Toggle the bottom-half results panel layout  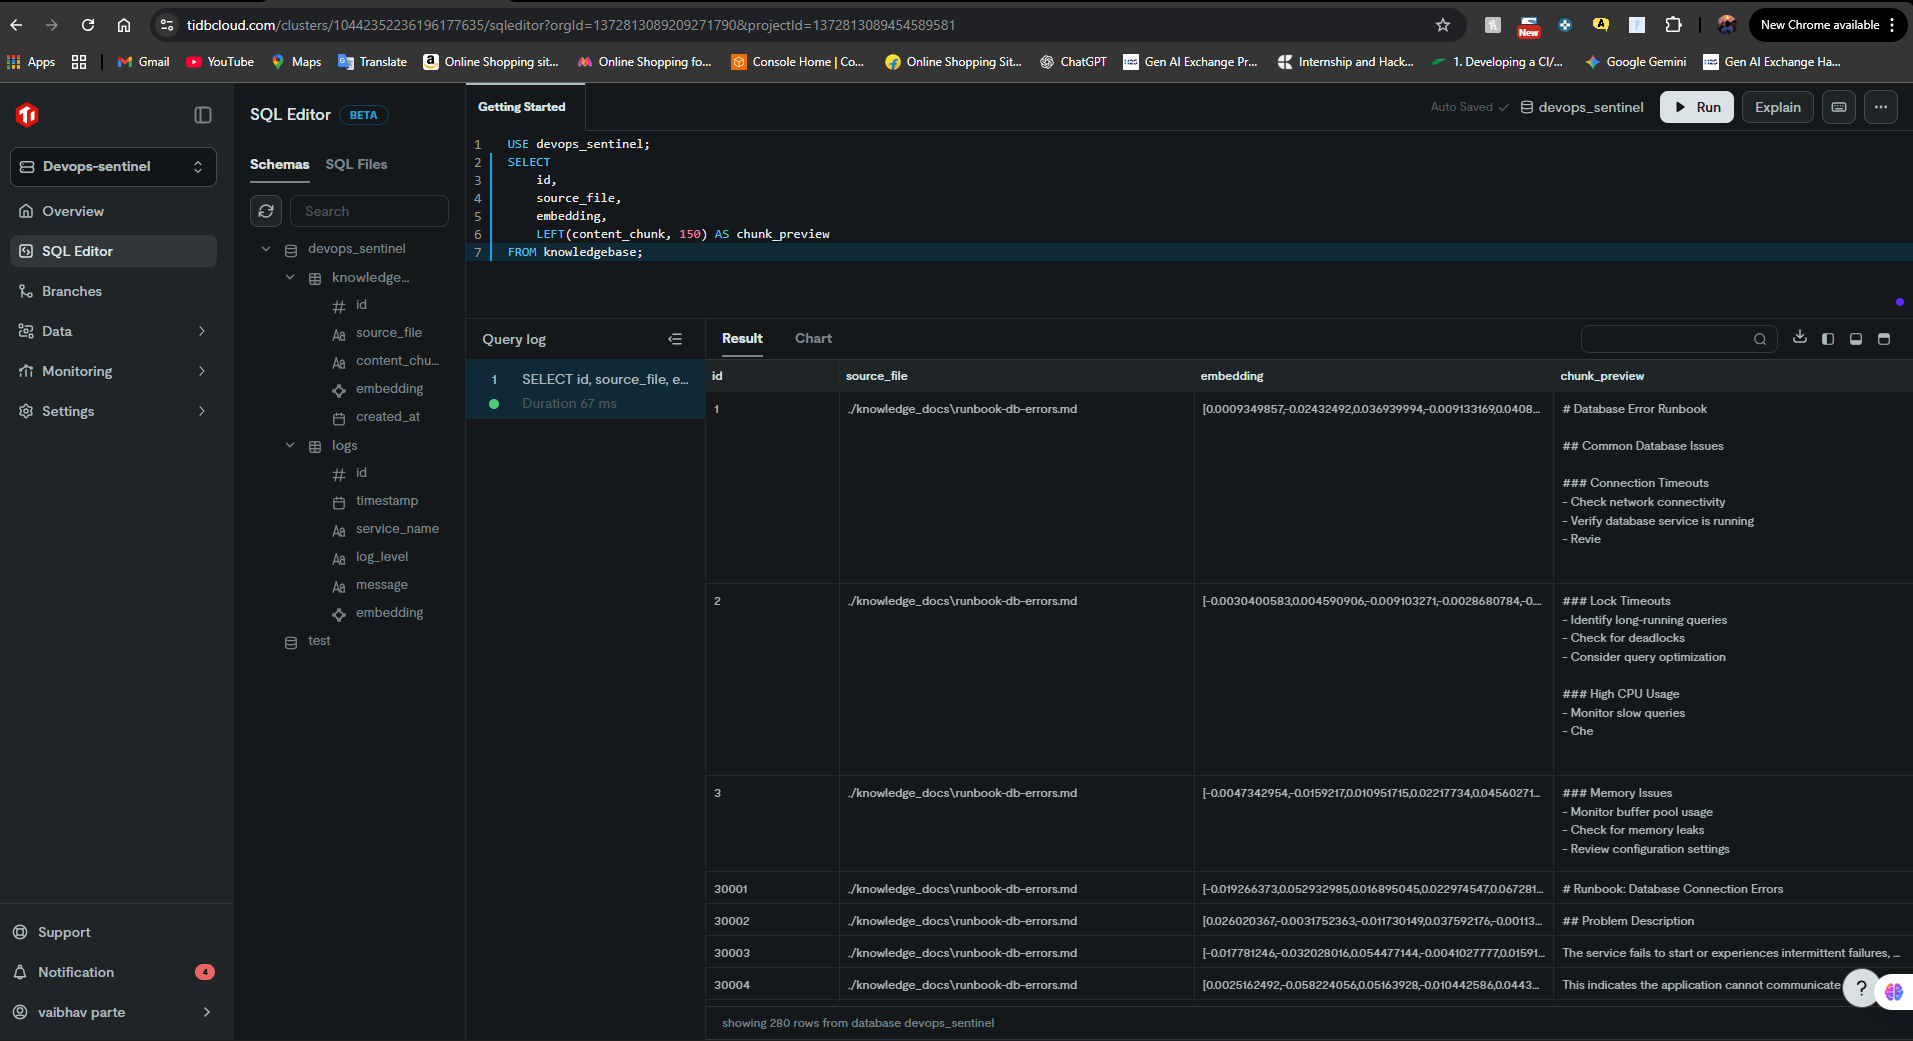click(x=1856, y=339)
